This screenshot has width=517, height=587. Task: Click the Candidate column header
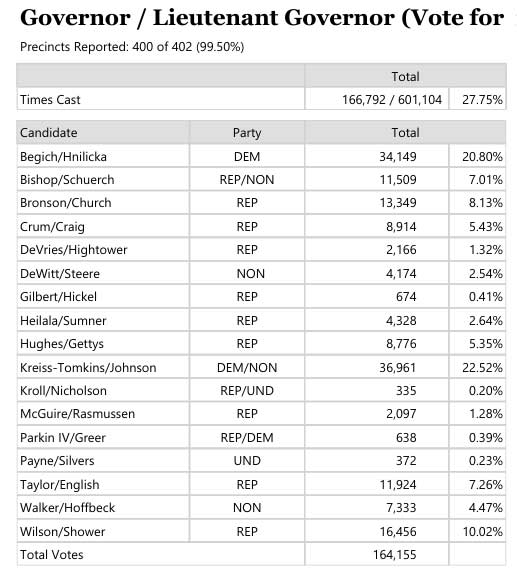click(49, 133)
